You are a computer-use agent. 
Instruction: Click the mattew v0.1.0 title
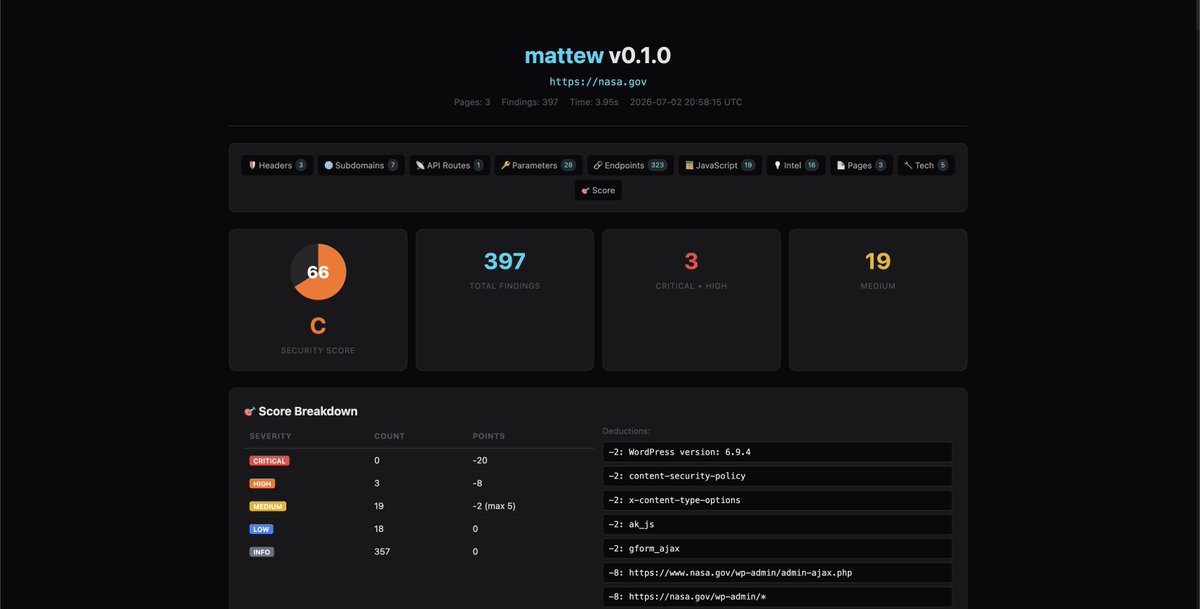point(598,55)
